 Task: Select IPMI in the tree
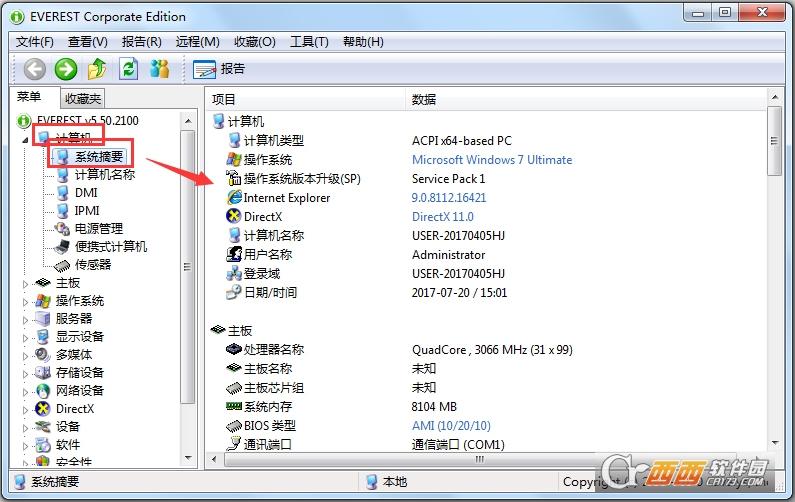pyautogui.click(x=87, y=210)
